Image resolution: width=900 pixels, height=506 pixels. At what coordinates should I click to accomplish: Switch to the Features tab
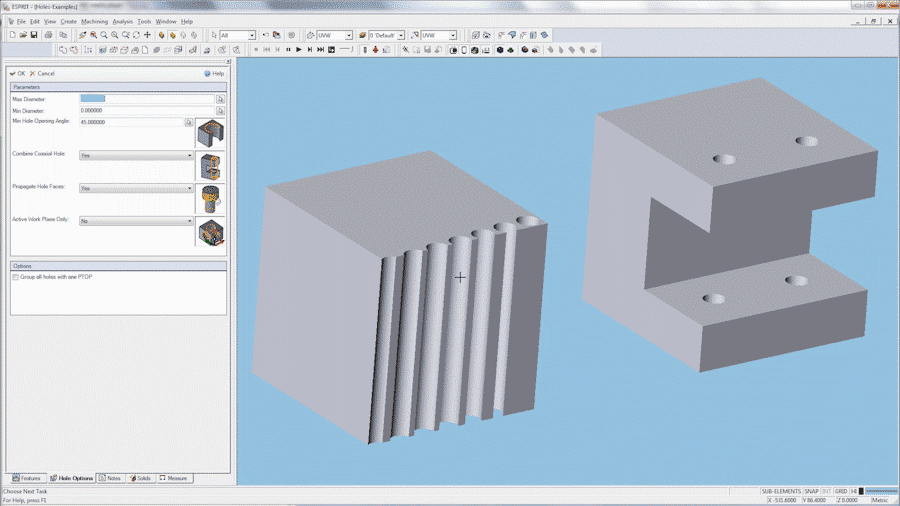click(26, 478)
